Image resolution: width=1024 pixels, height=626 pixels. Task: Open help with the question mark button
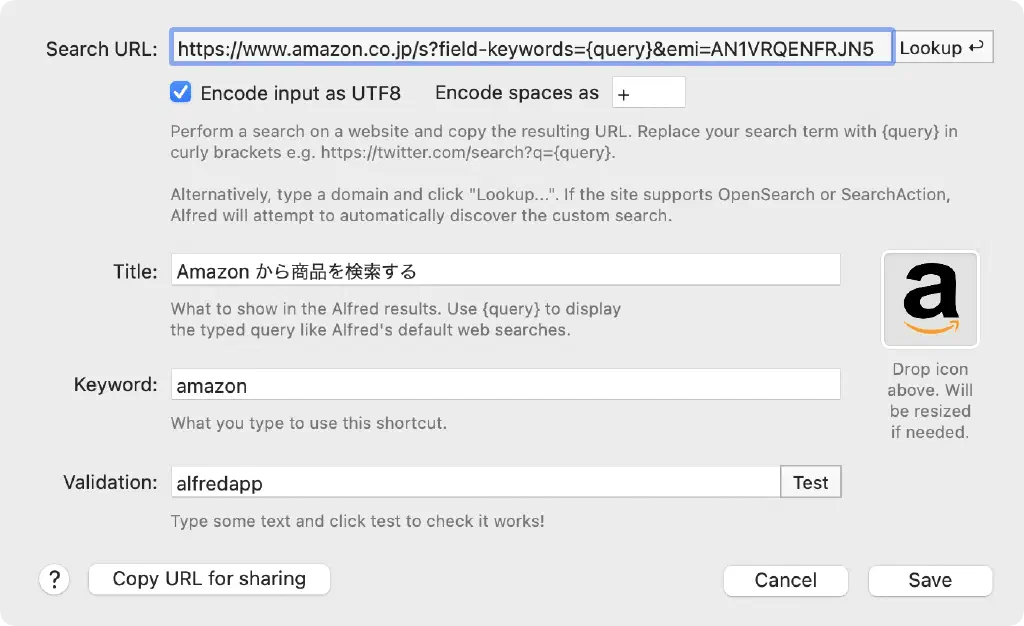(x=54, y=579)
